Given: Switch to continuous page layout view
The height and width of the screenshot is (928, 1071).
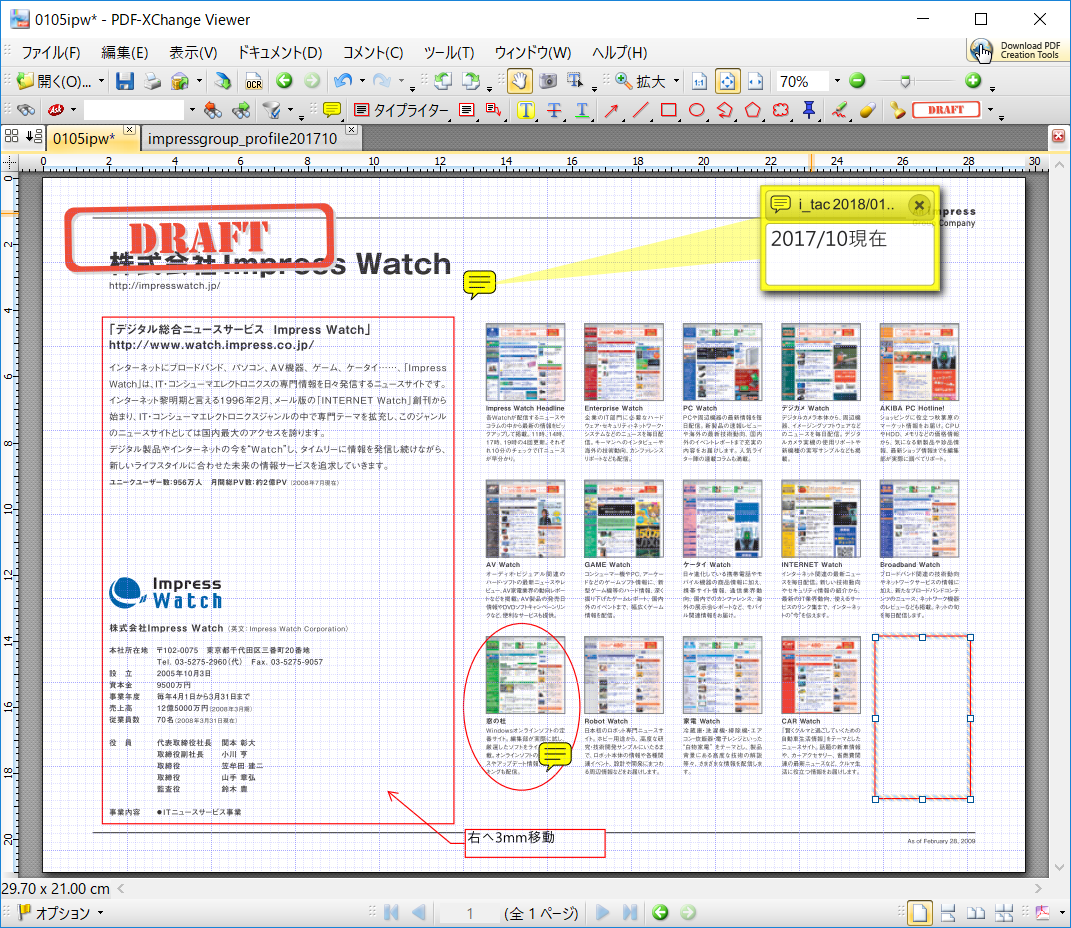Looking at the screenshot, I should coord(948,913).
